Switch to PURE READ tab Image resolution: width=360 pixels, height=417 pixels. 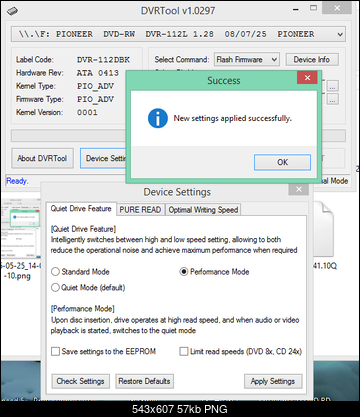pos(140,210)
